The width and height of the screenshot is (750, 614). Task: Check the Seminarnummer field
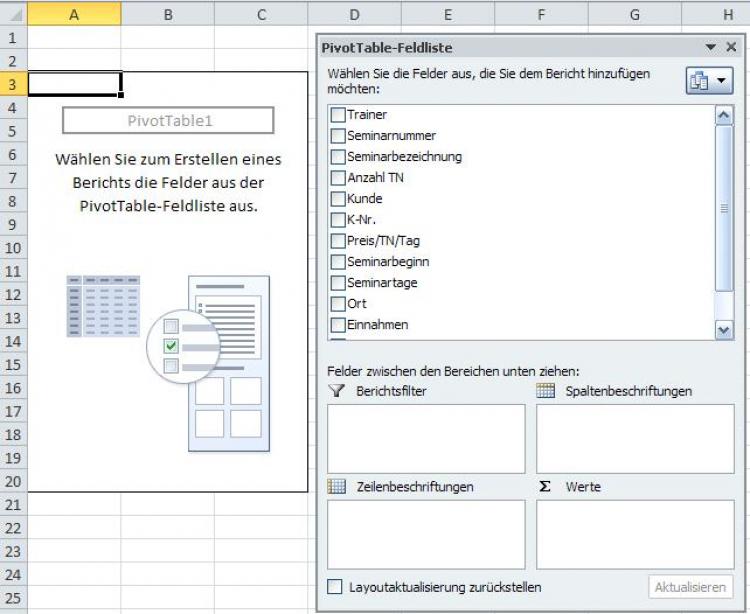338,136
